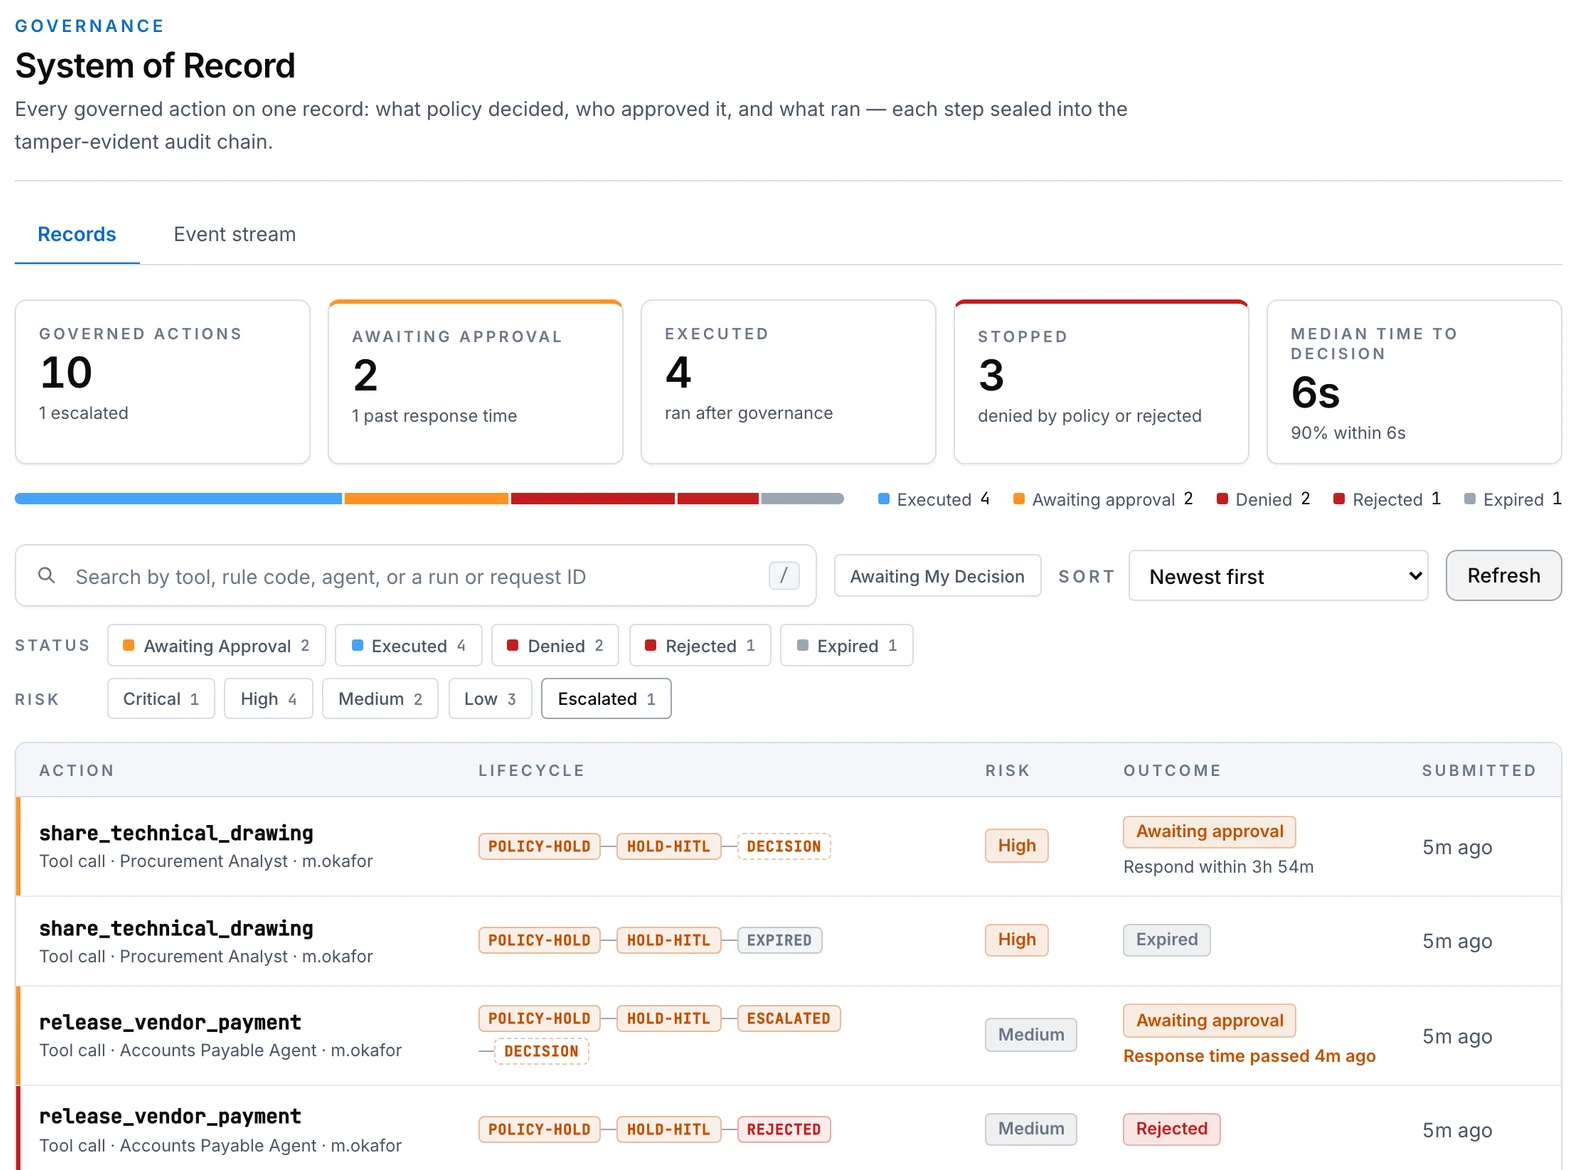This screenshot has height=1170, width=1580.
Task: Click the Executed legend entry
Action: [x=934, y=499]
